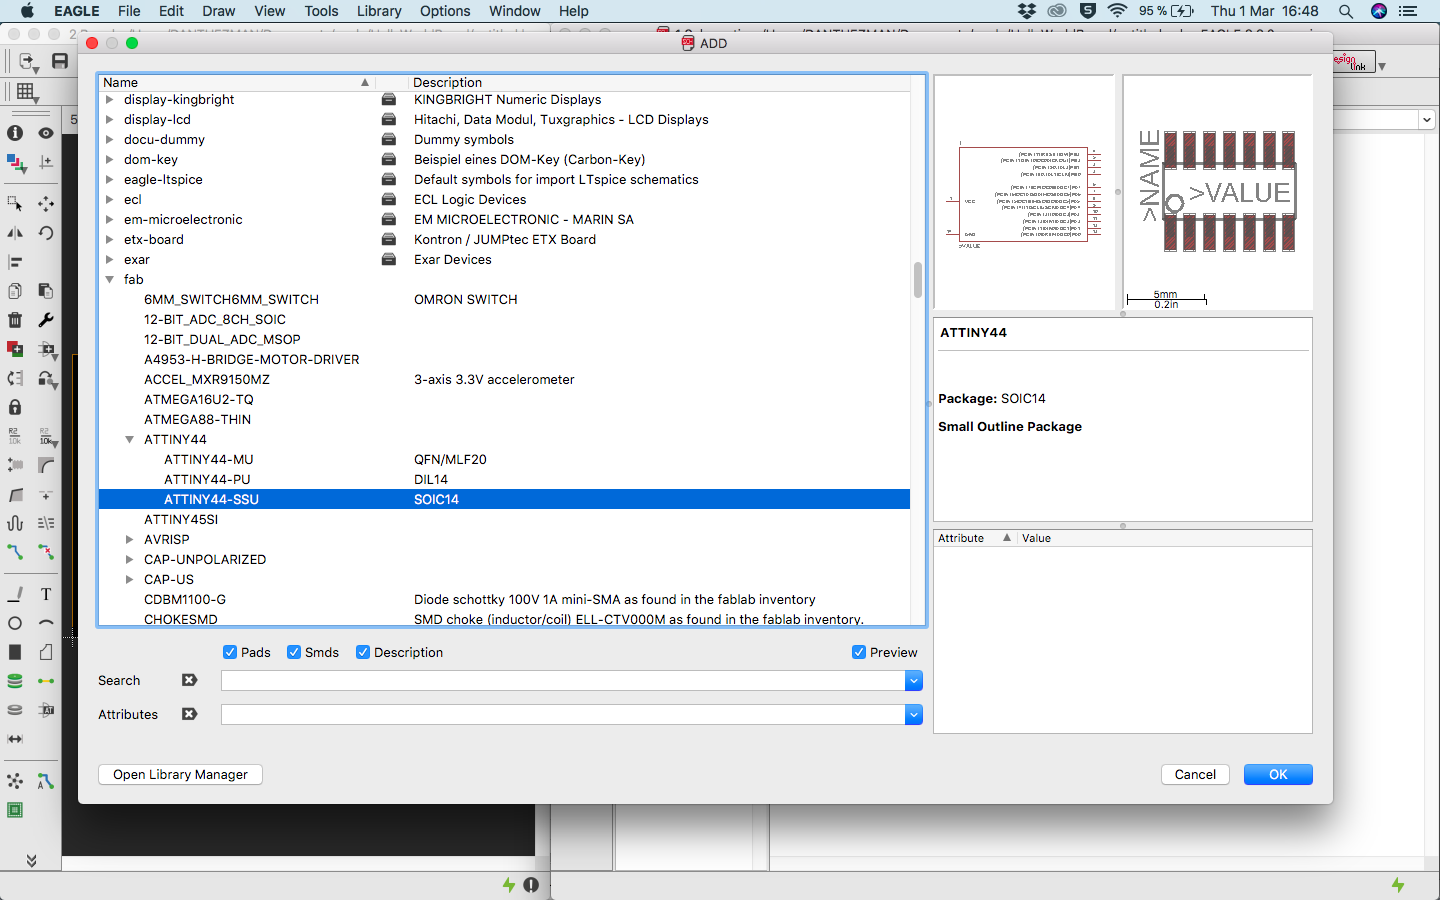Expand the CAP-US entry
The height and width of the screenshot is (900, 1440).
point(130,580)
